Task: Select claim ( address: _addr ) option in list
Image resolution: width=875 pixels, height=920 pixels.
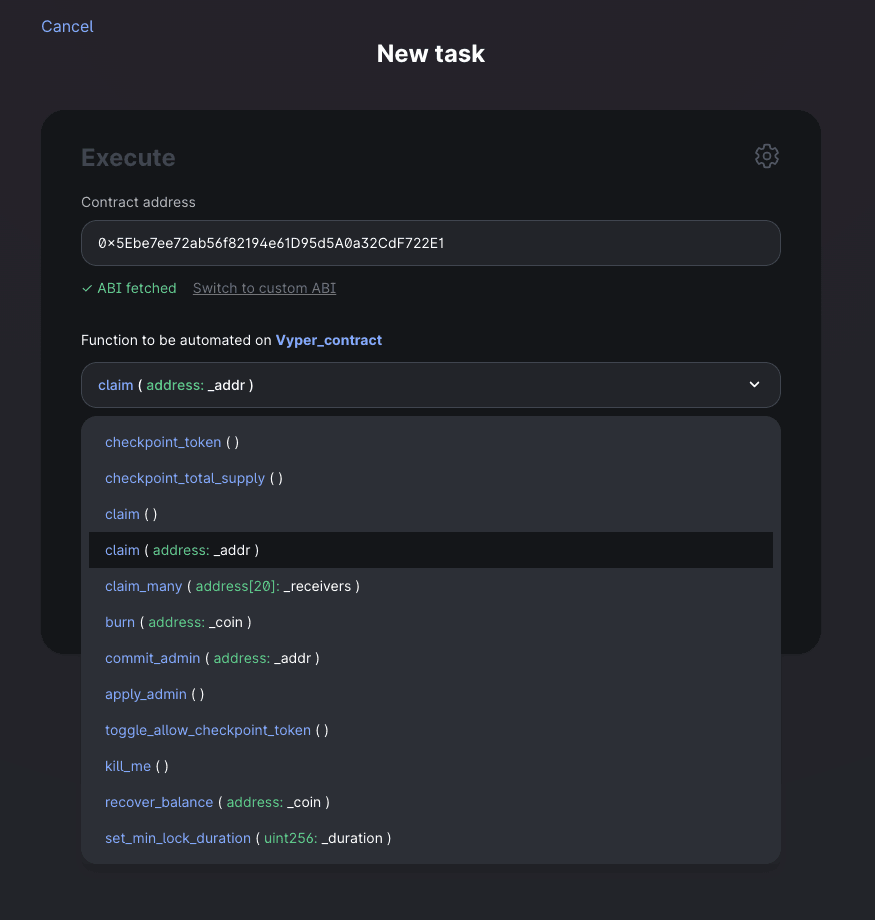Action: [x=431, y=550]
